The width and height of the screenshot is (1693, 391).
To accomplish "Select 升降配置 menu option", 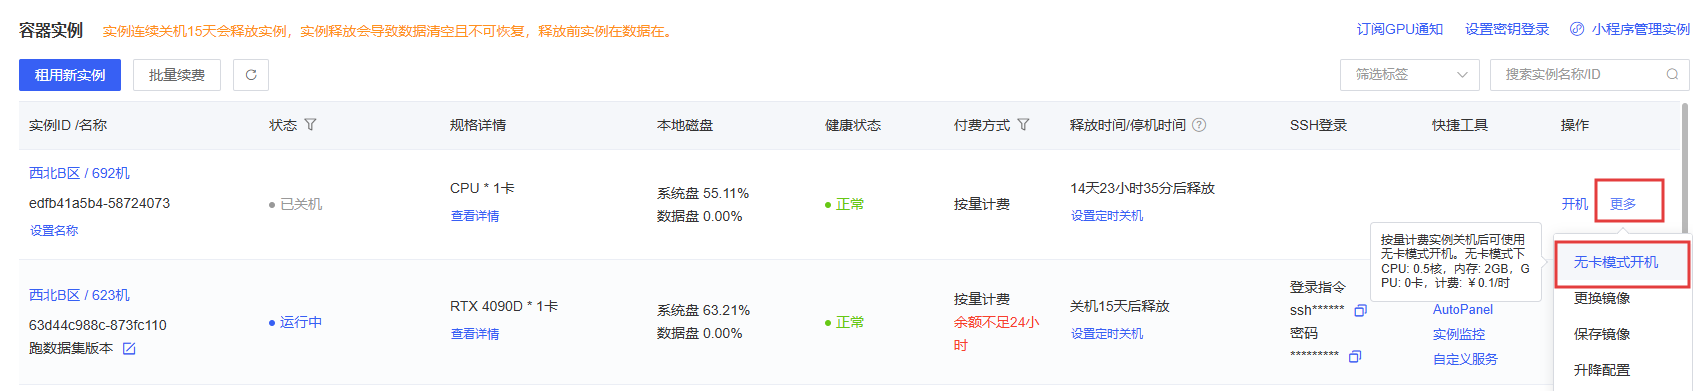I will 1602,370.
